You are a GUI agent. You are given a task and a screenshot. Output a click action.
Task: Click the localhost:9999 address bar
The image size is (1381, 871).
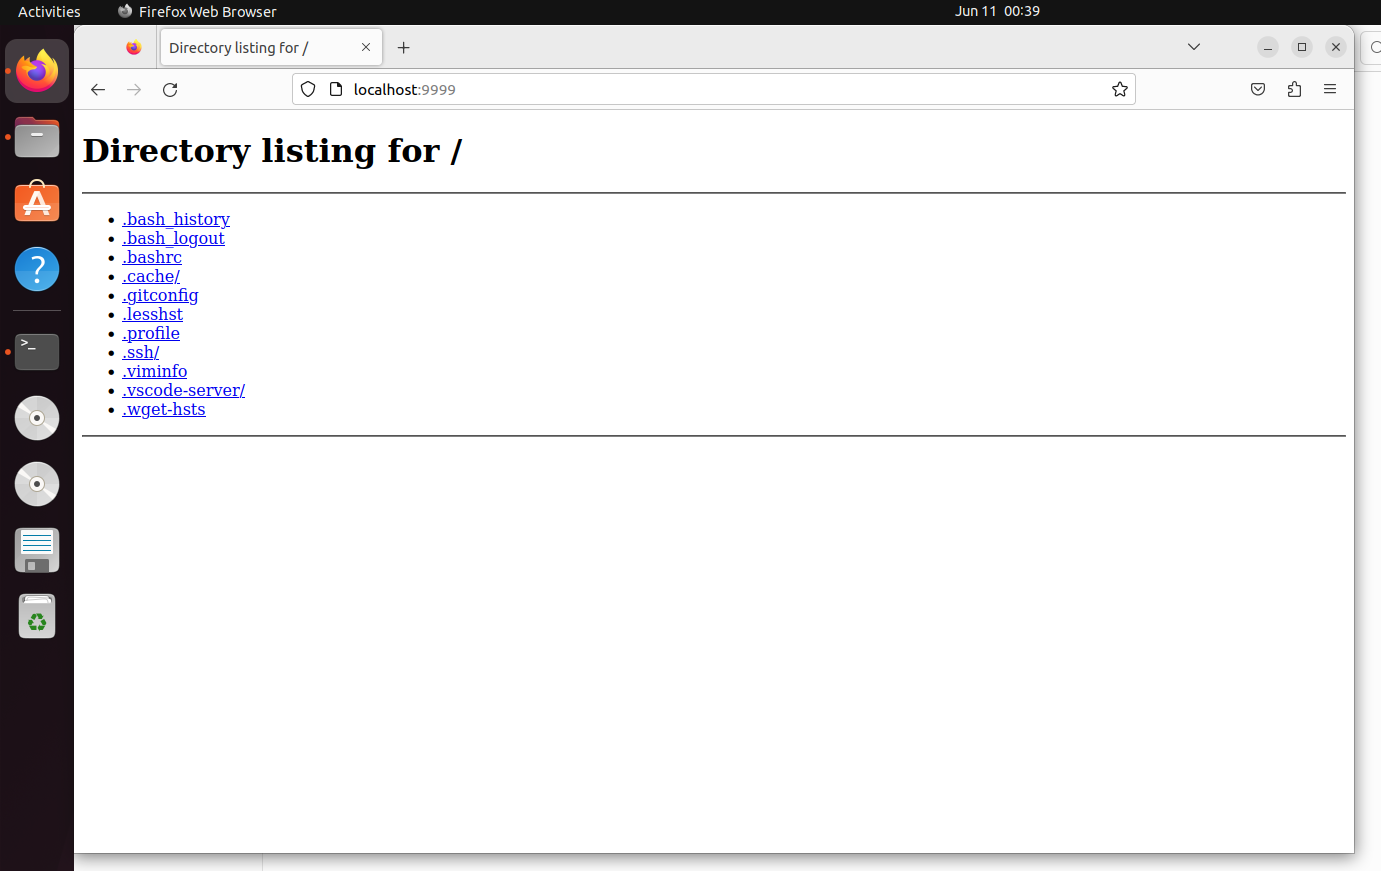pos(700,90)
